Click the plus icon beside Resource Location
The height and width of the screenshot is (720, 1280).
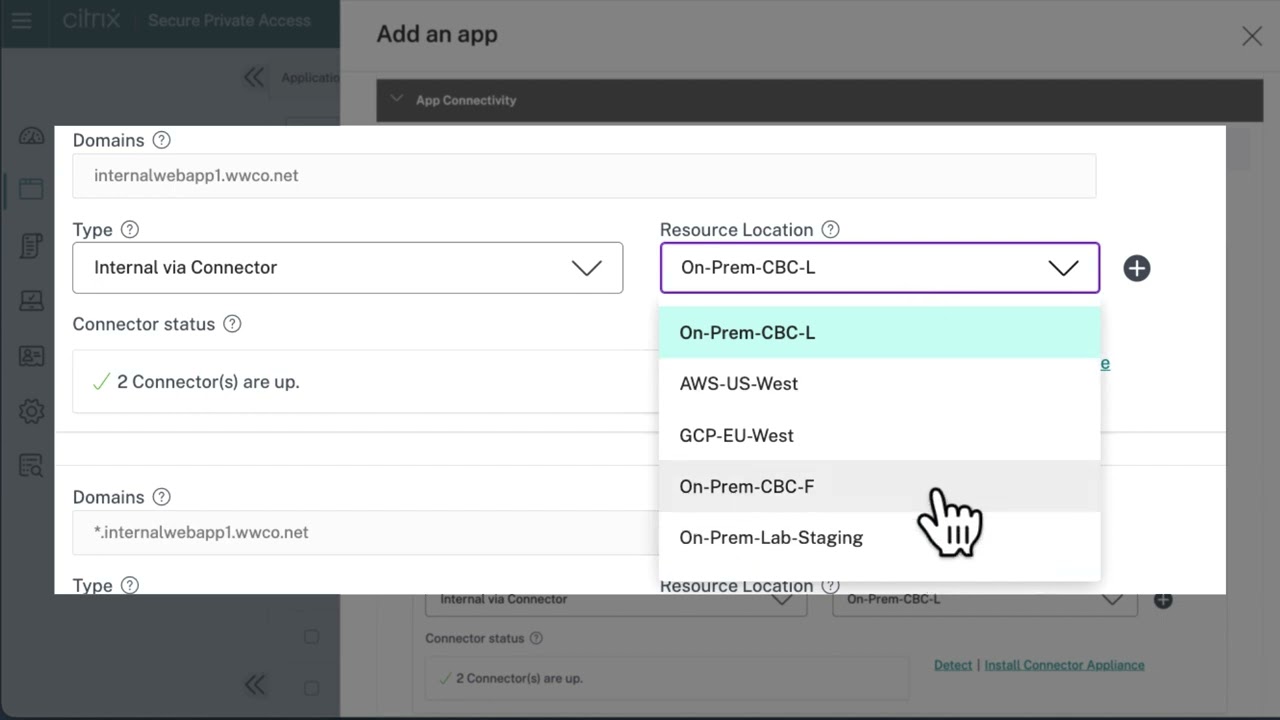tap(1137, 268)
